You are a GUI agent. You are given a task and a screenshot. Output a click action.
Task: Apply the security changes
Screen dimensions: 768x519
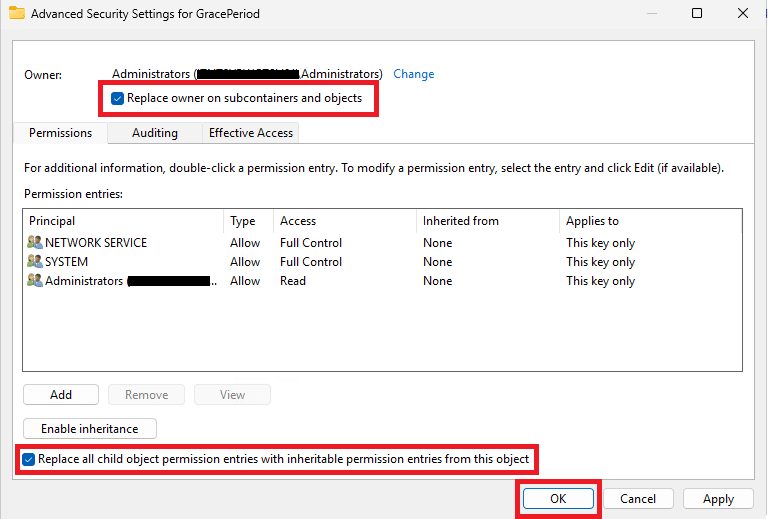tap(718, 498)
